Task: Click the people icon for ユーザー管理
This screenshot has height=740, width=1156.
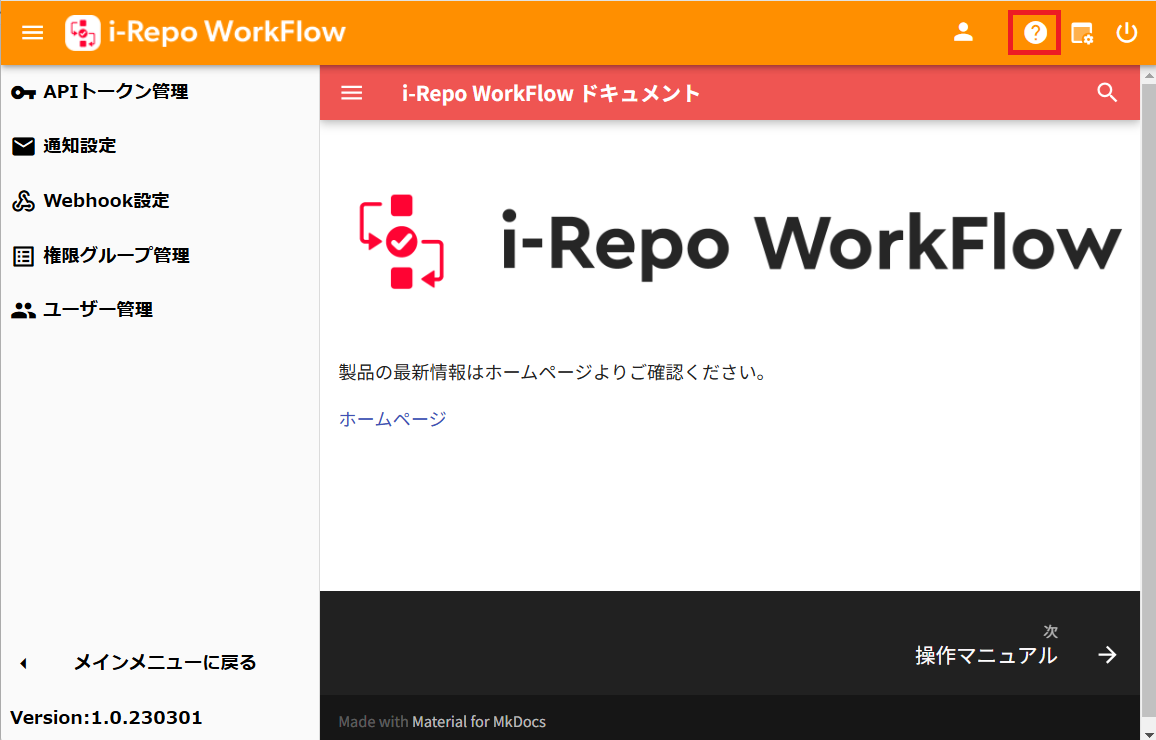Action: [x=23, y=309]
